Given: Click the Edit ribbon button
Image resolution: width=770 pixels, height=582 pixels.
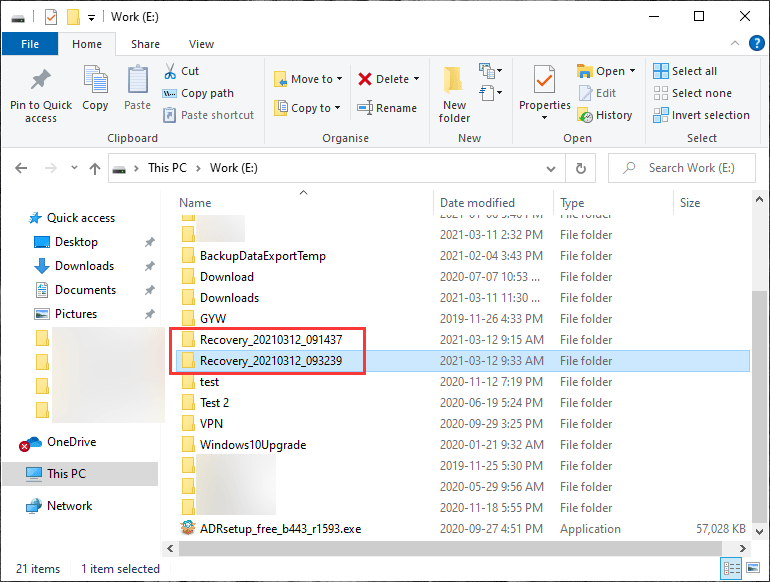Looking at the screenshot, I should tap(597, 93).
